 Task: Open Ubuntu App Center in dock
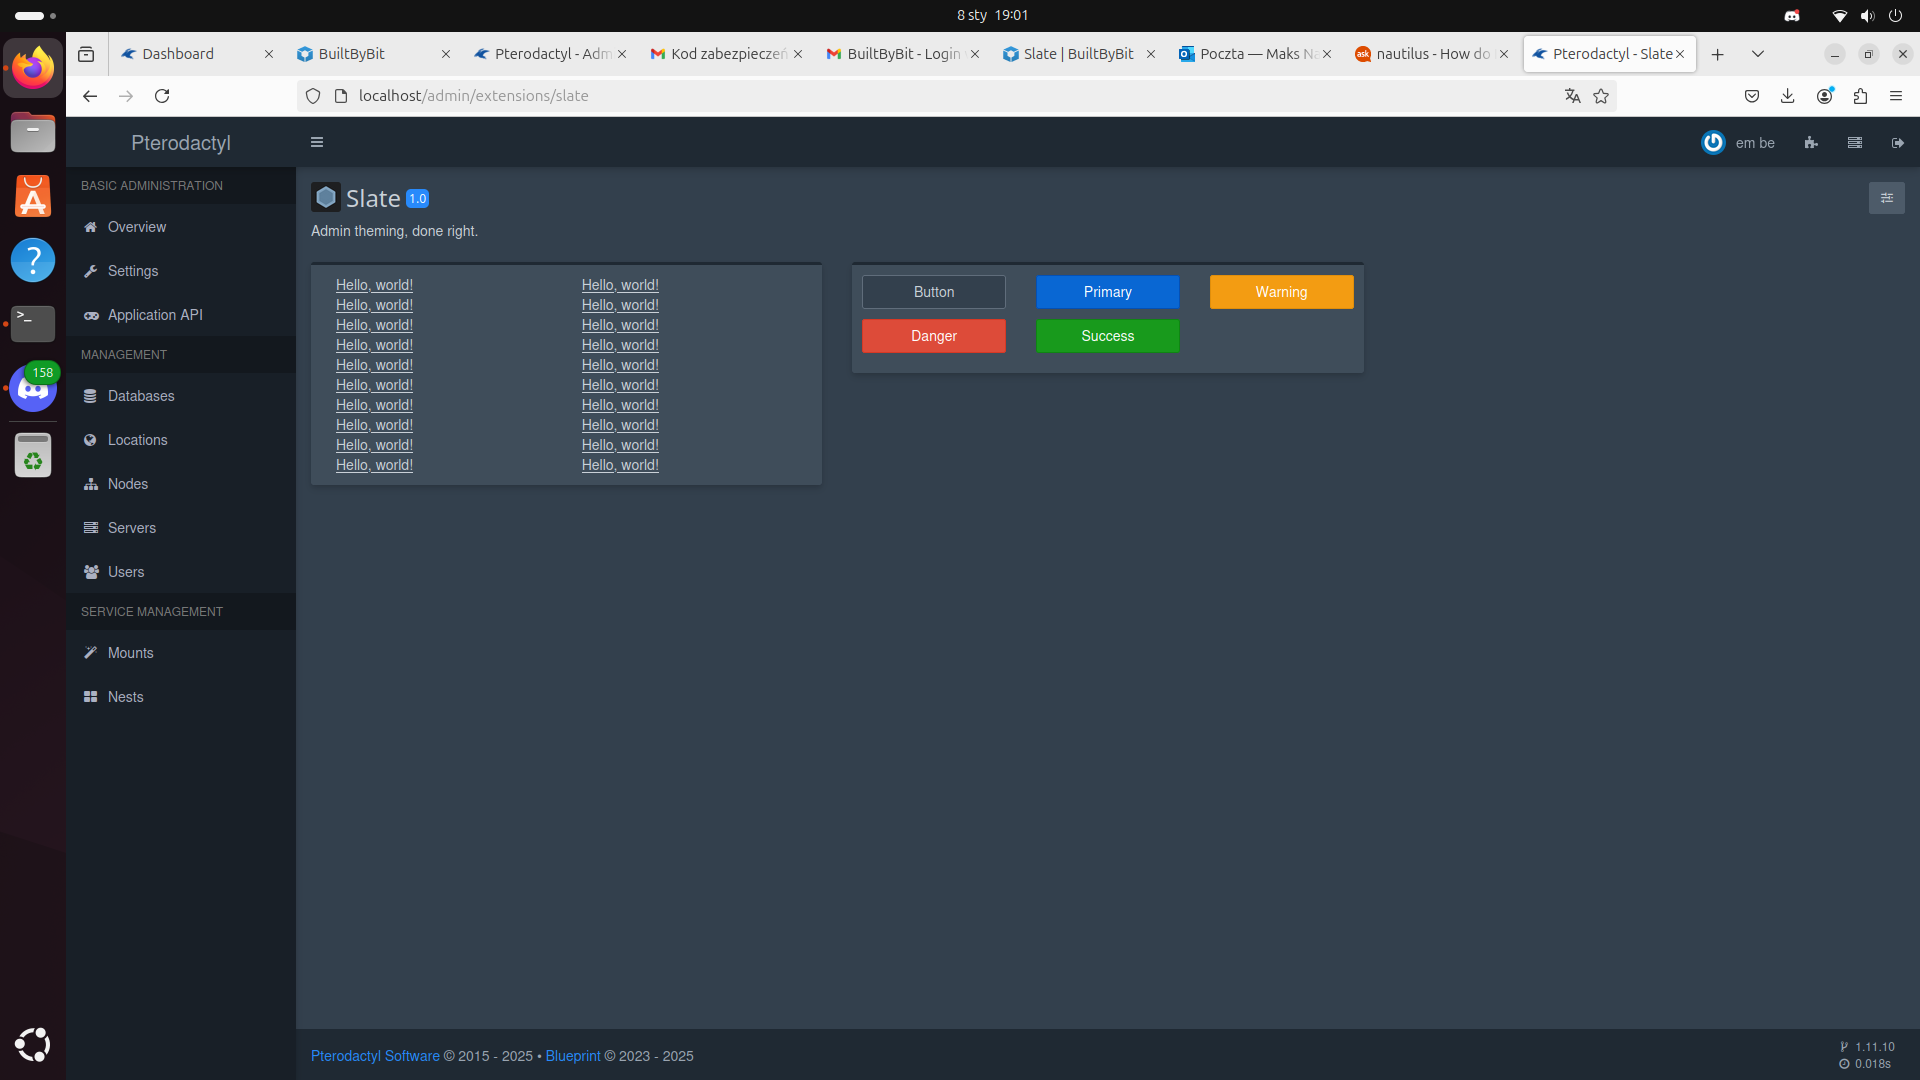coord(33,196)
